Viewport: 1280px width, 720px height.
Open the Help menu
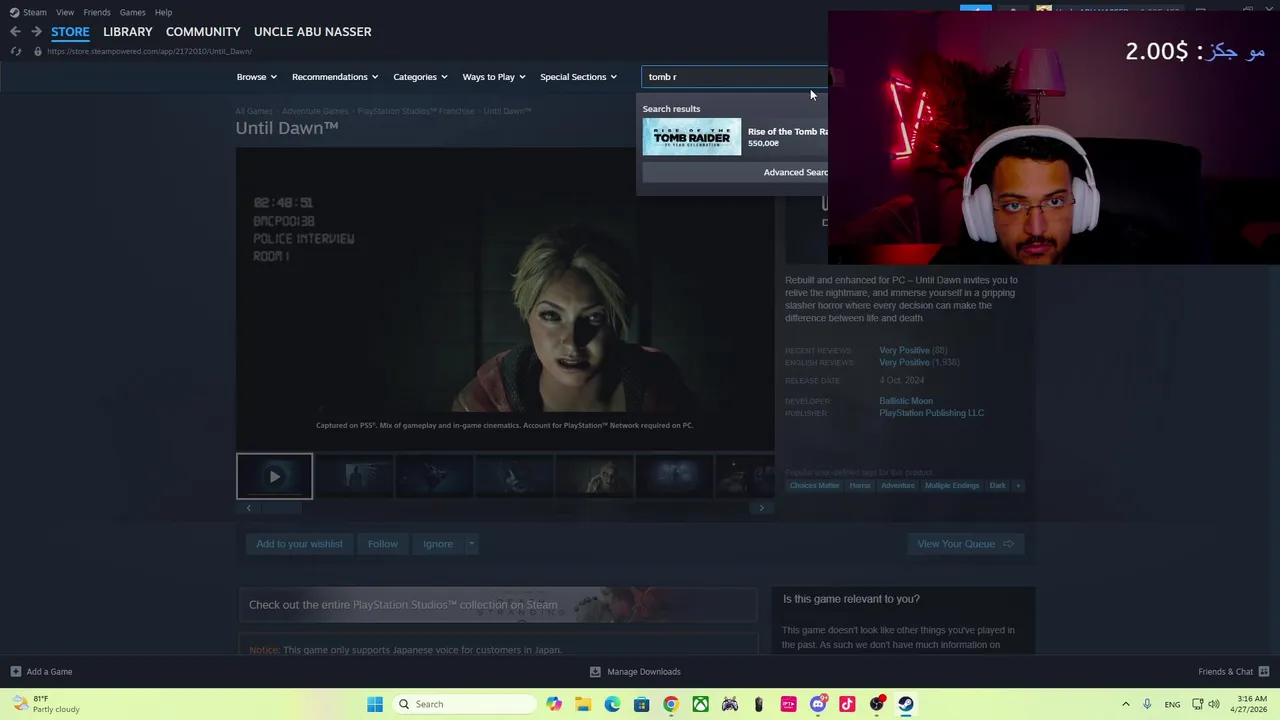click(x=163, y=12)
